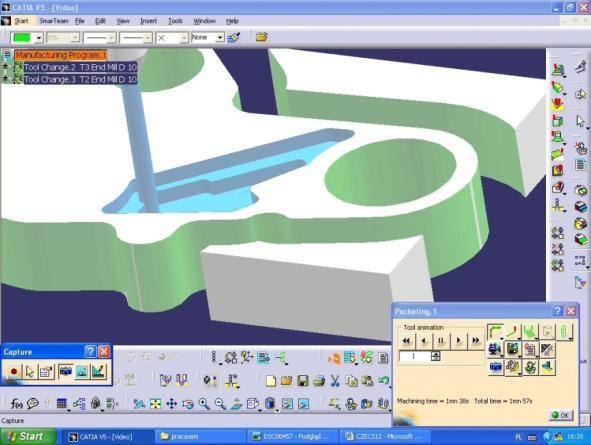Viewport: 591px width, 445px height.
Task: Click the fit all in icon
Action: [155, 404]
